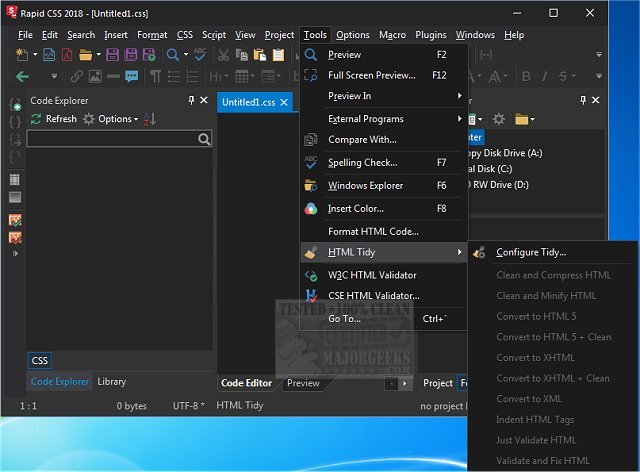Image resolution: width=640 pixels, height=472 pixels.
Task: Switch to the Library tab
Action: [111, 381]
